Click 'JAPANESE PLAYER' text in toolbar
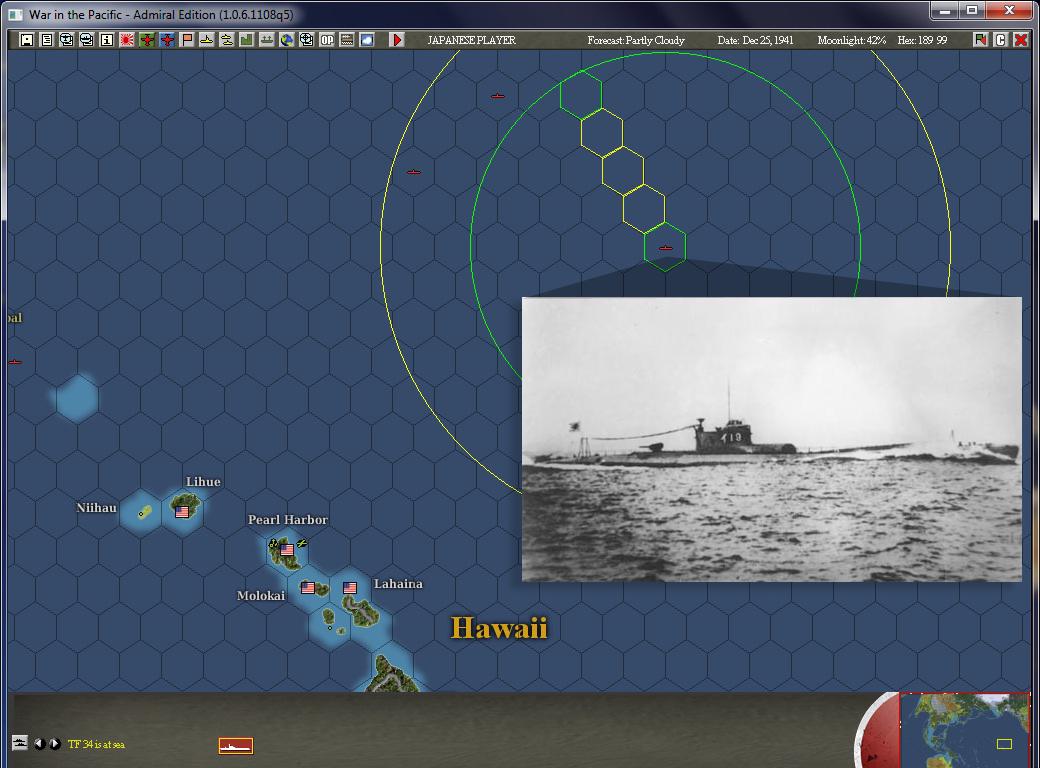This screenshot has height=768, width=1040. pos(472,40)
